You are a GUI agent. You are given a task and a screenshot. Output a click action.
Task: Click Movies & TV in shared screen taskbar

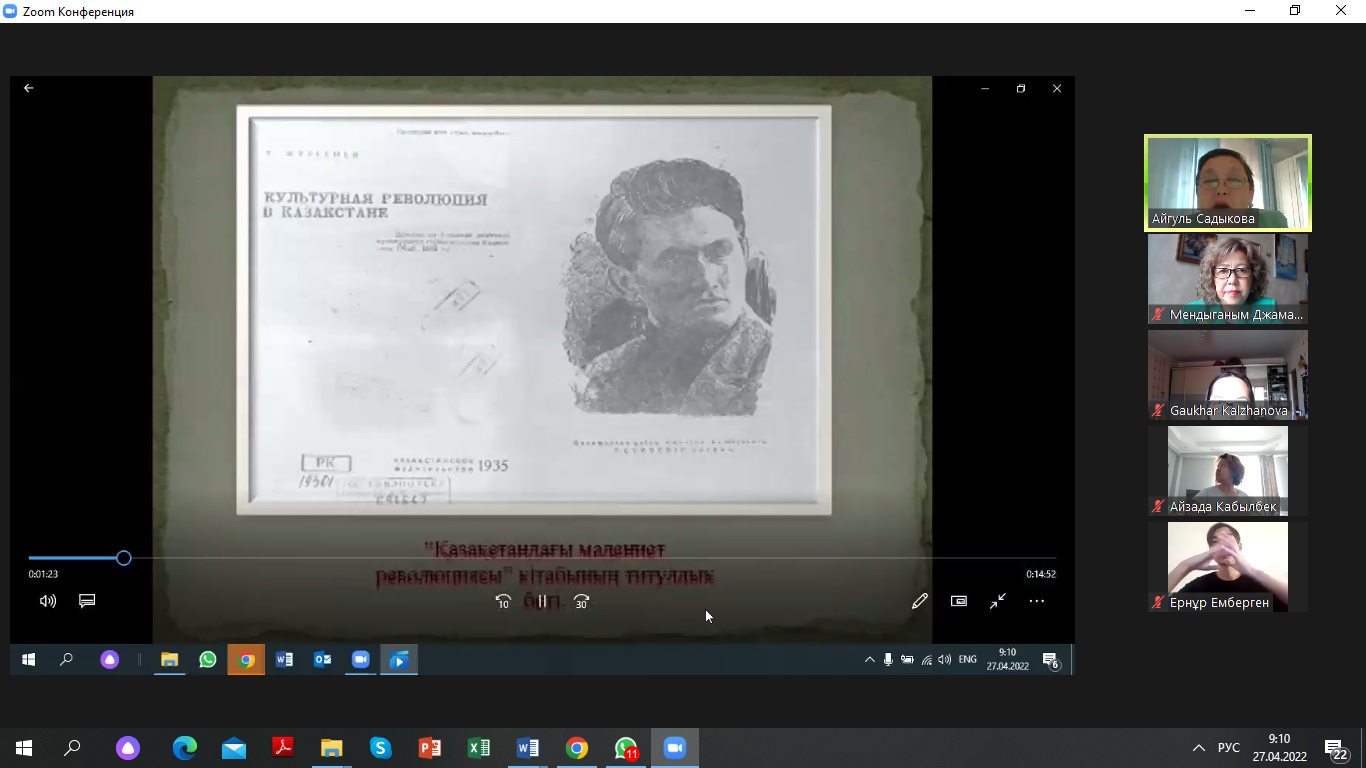coord(399,660)
